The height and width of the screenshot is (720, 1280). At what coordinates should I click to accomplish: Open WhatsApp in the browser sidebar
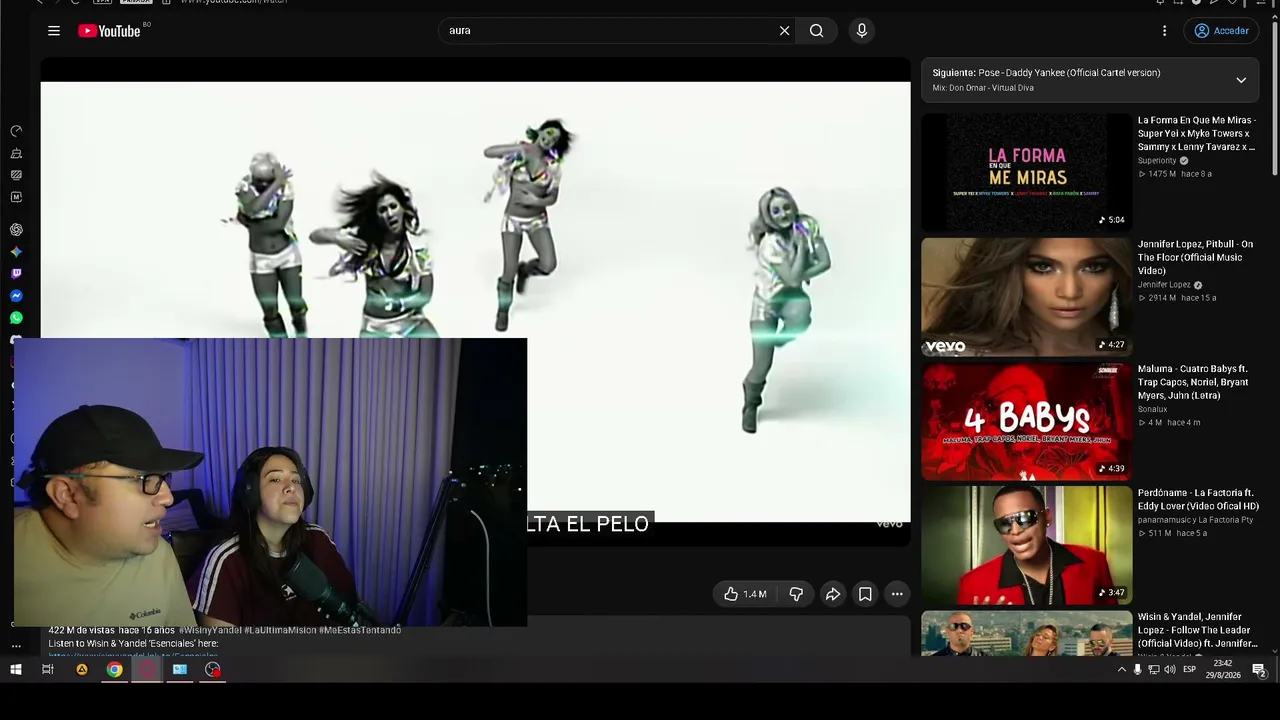[x=16, y=318]
